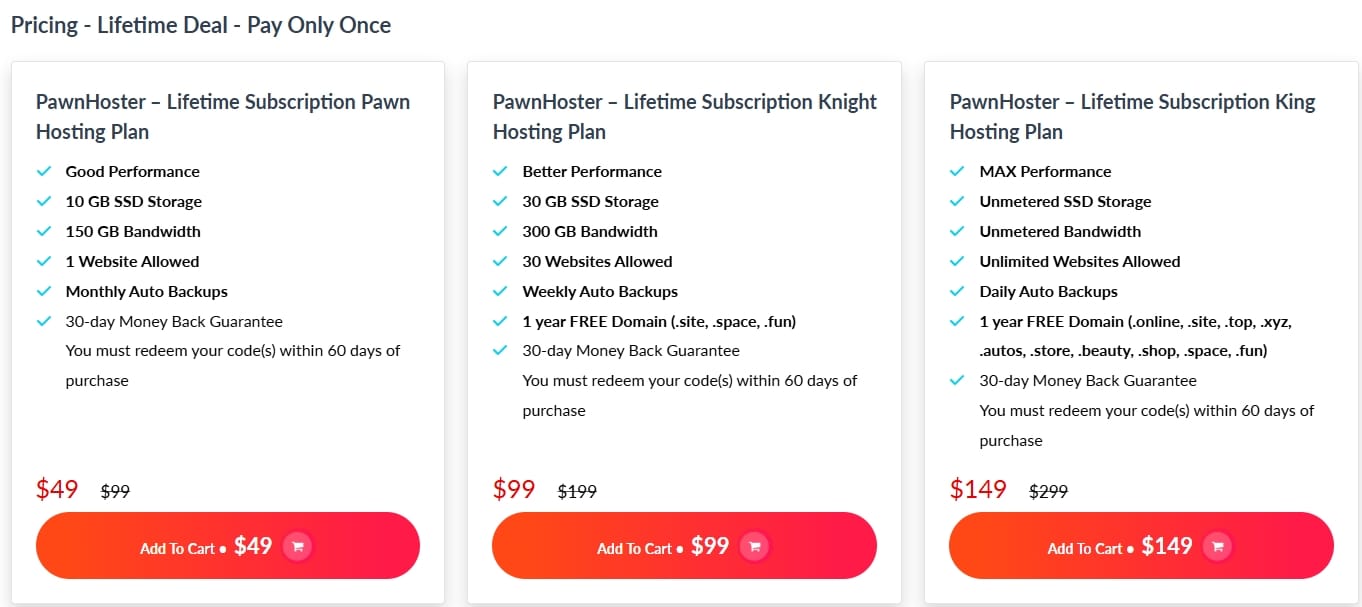Add the Knight plan to cart for $99
The width and height of the screenshot is (1362, 607).
[684, 546]
